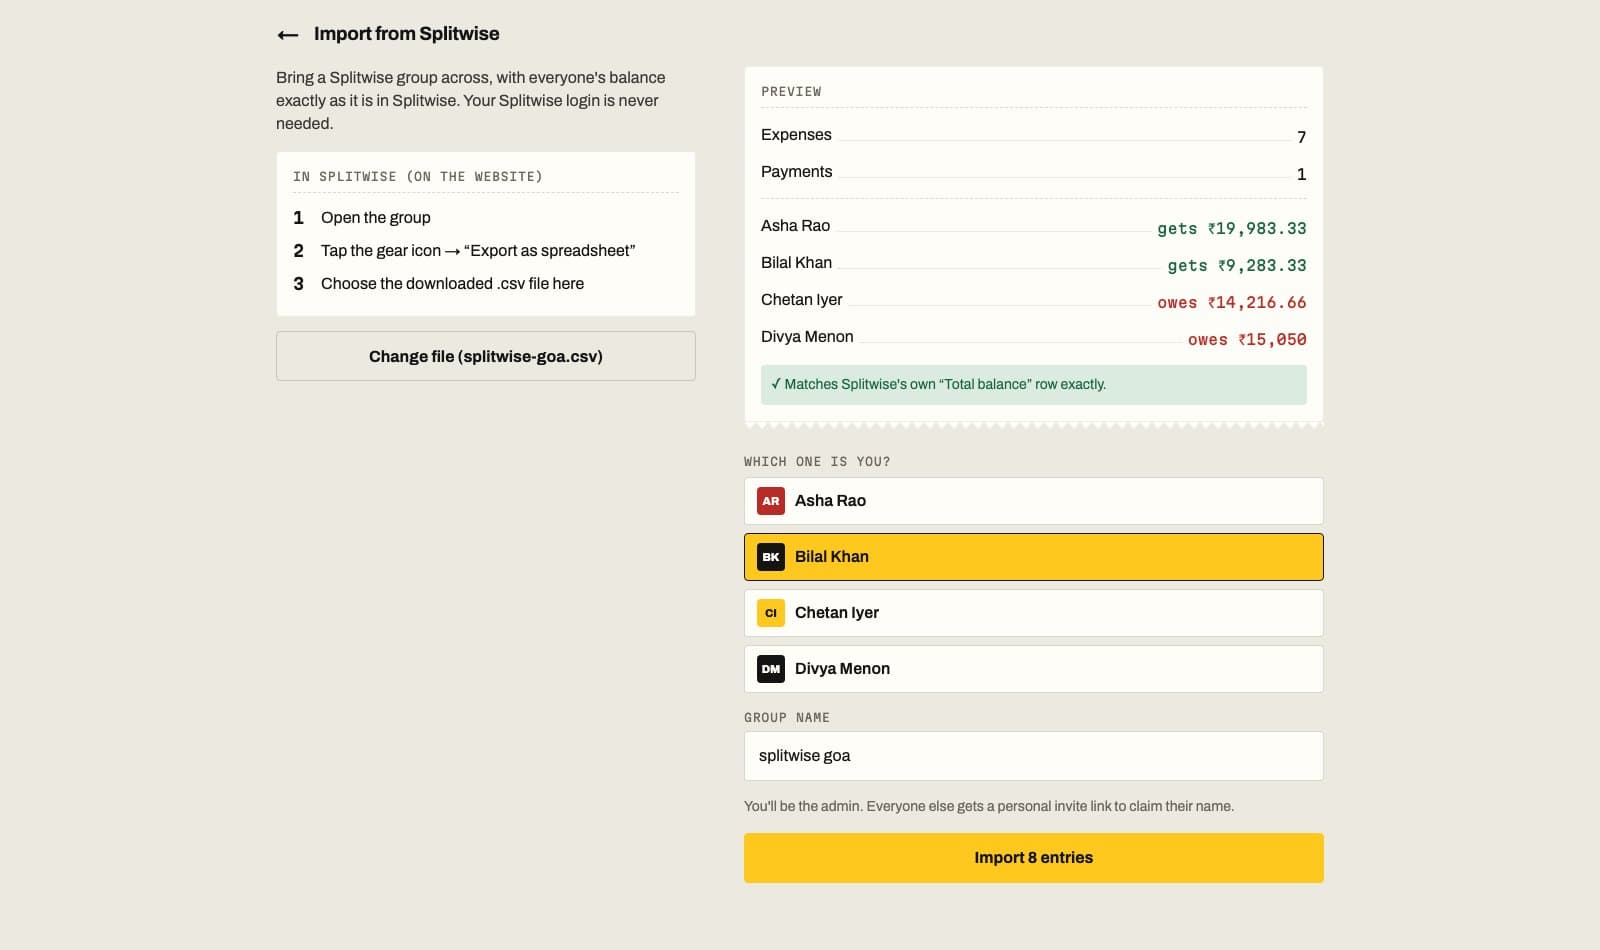Click 'In Splitwise (on the website)' header
This screenshot has width=1600, height=950.
(418, 176)
